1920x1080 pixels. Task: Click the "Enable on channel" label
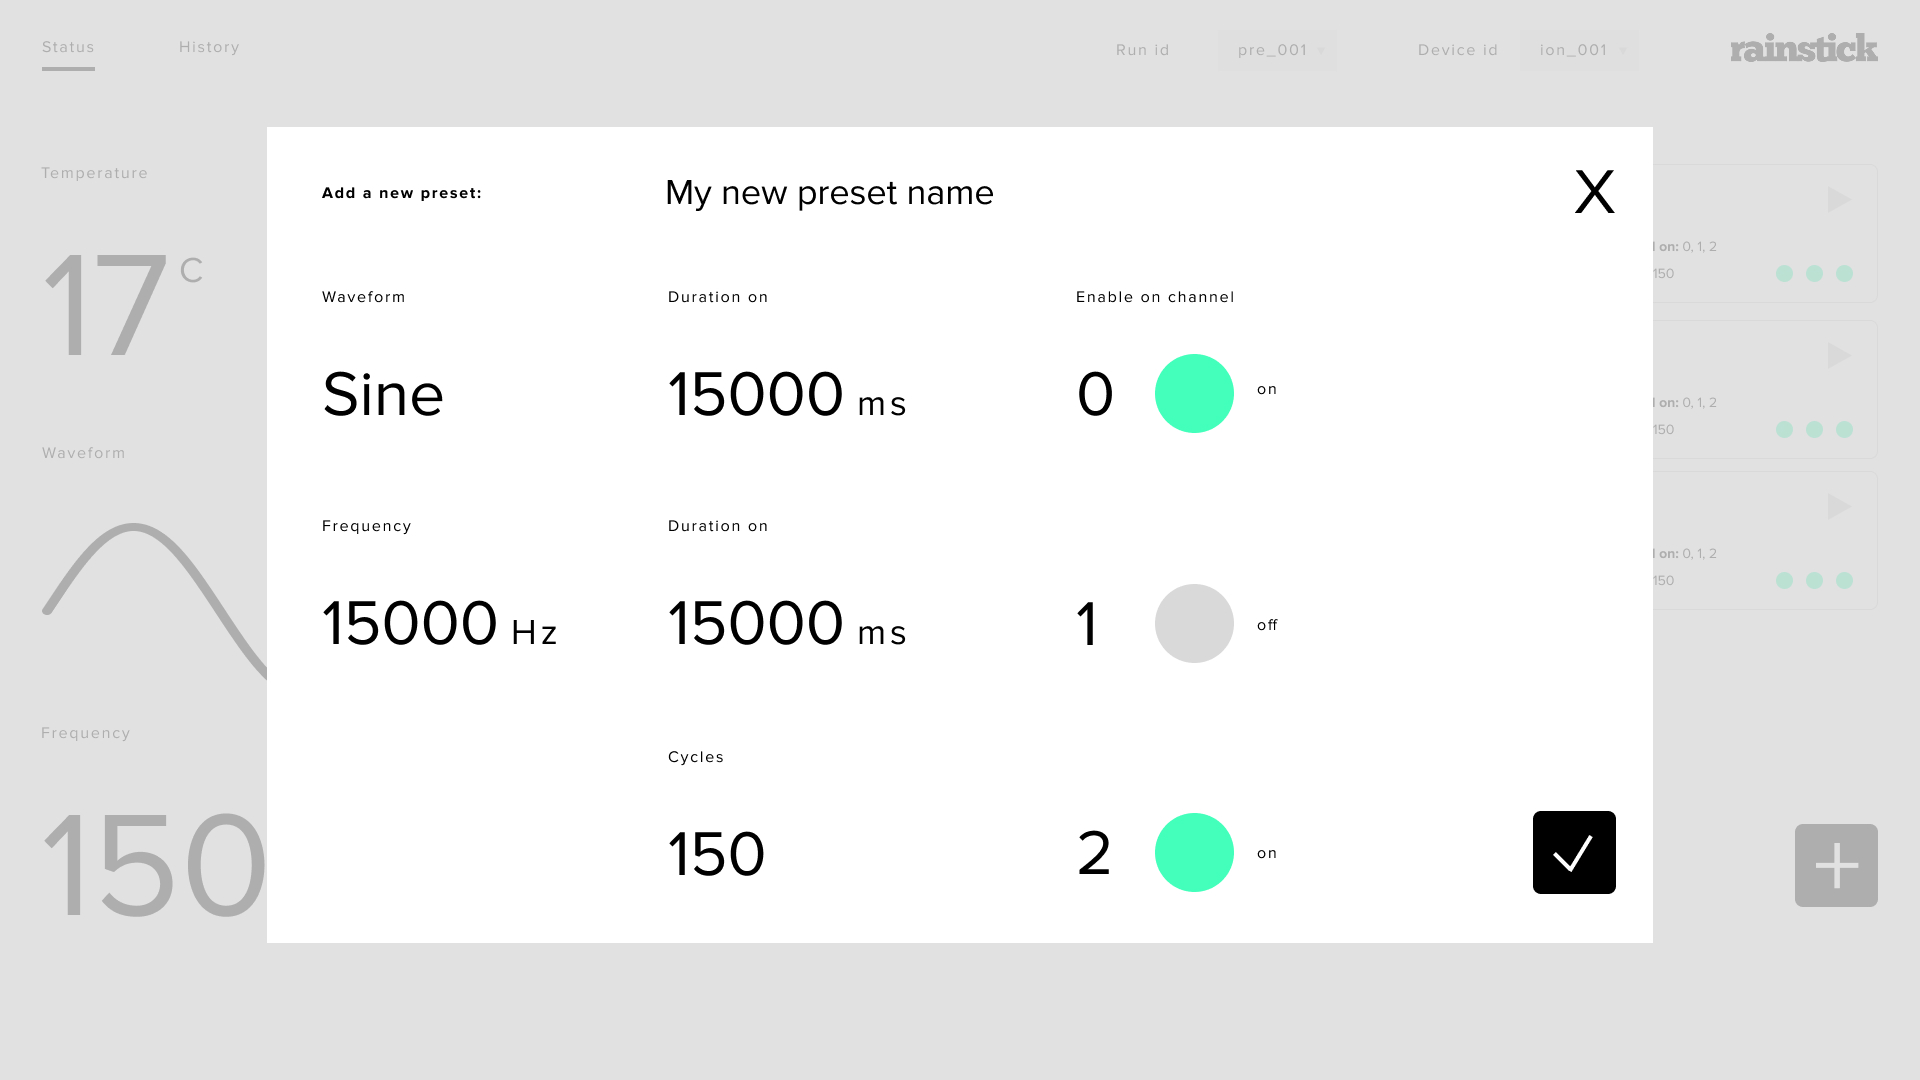coord(1155,297)
